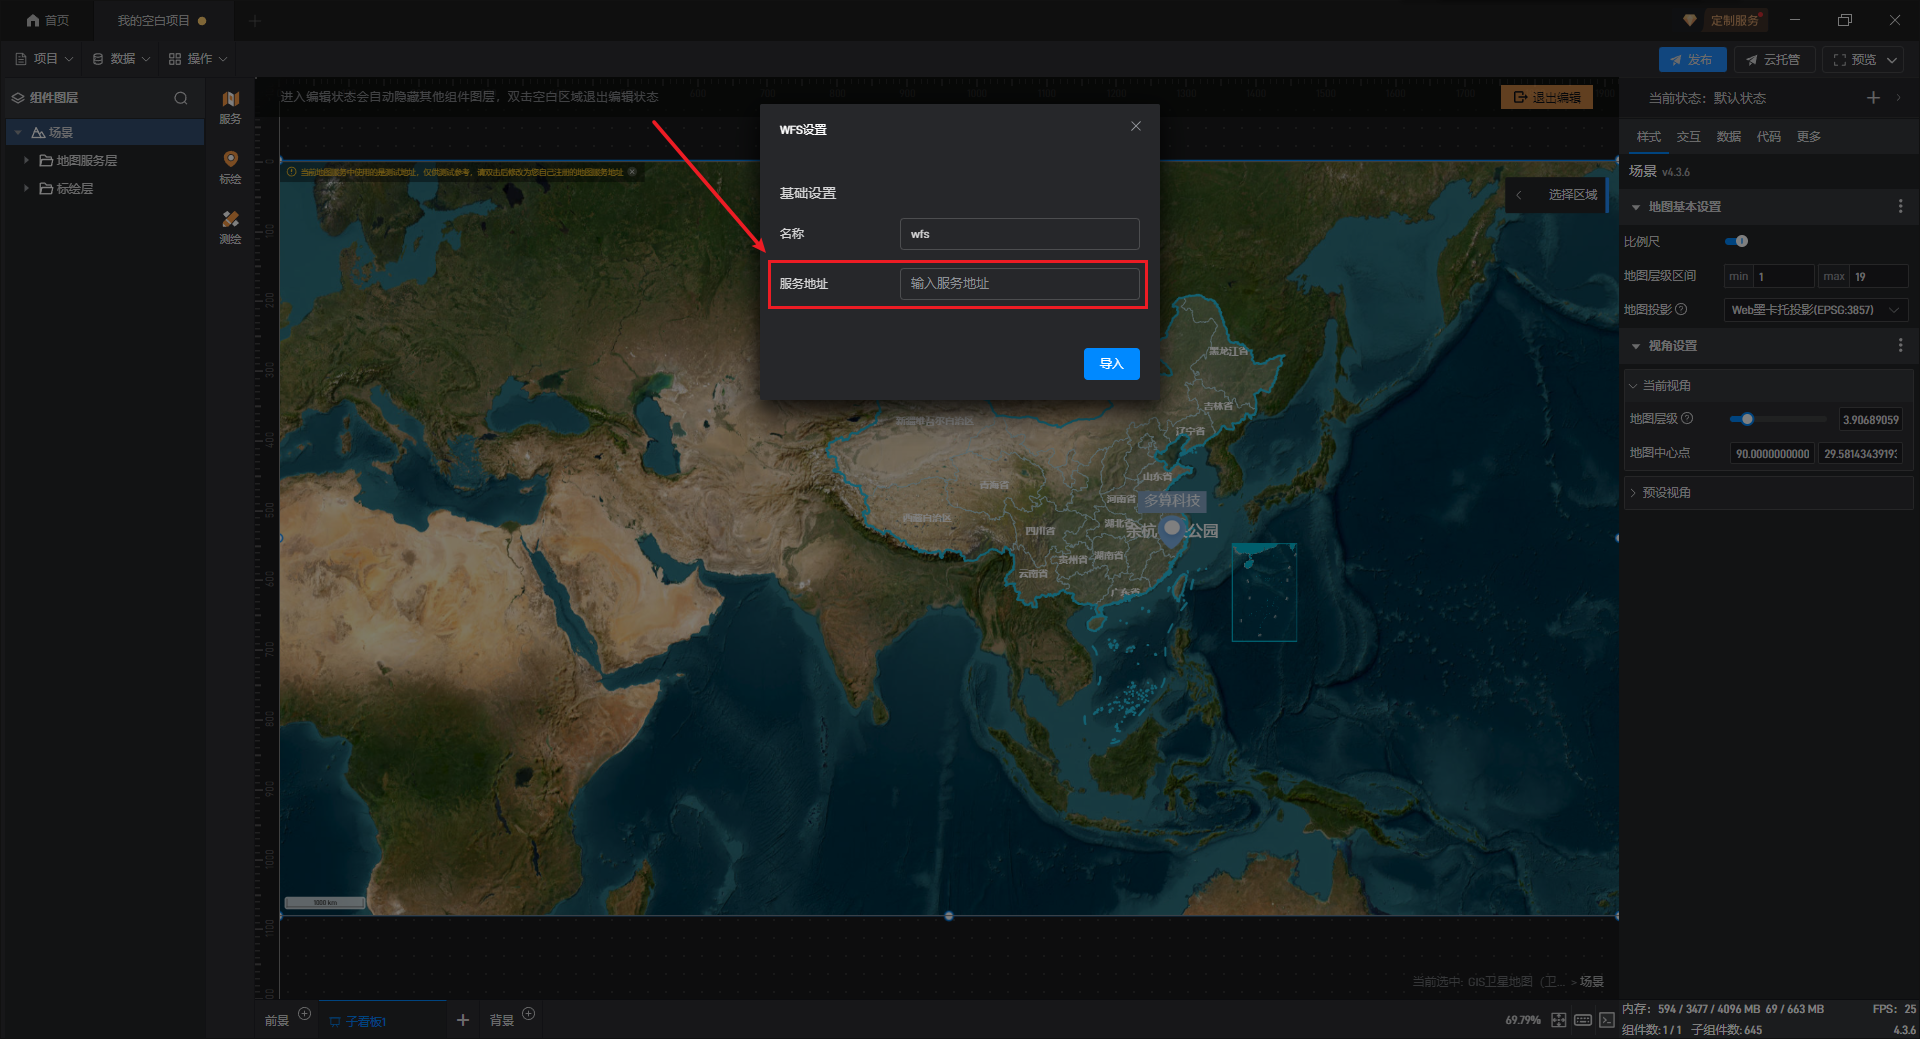The height and width of the screenshot is (1039, 1920).
Task: Open the keyboard shortcuts icon
Action: [1583, 1020]
